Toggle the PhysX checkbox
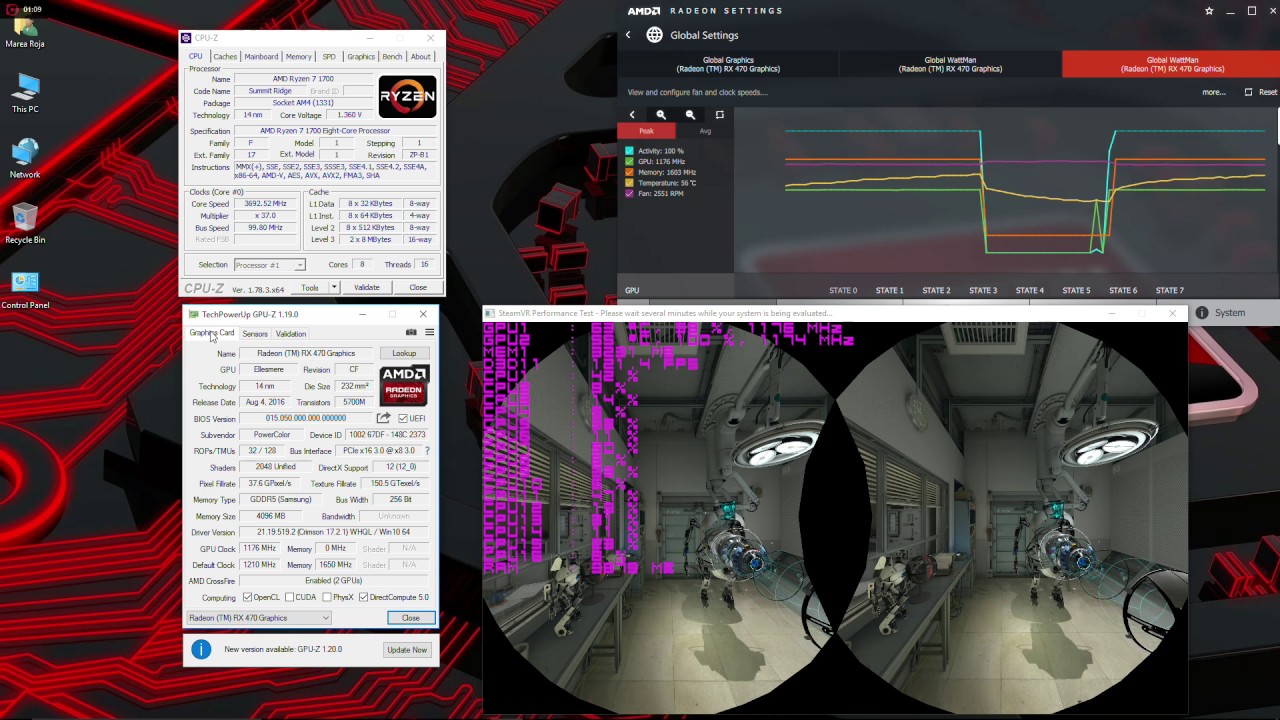Screen dimensions: 1280x720 click(x=327, y=597)
